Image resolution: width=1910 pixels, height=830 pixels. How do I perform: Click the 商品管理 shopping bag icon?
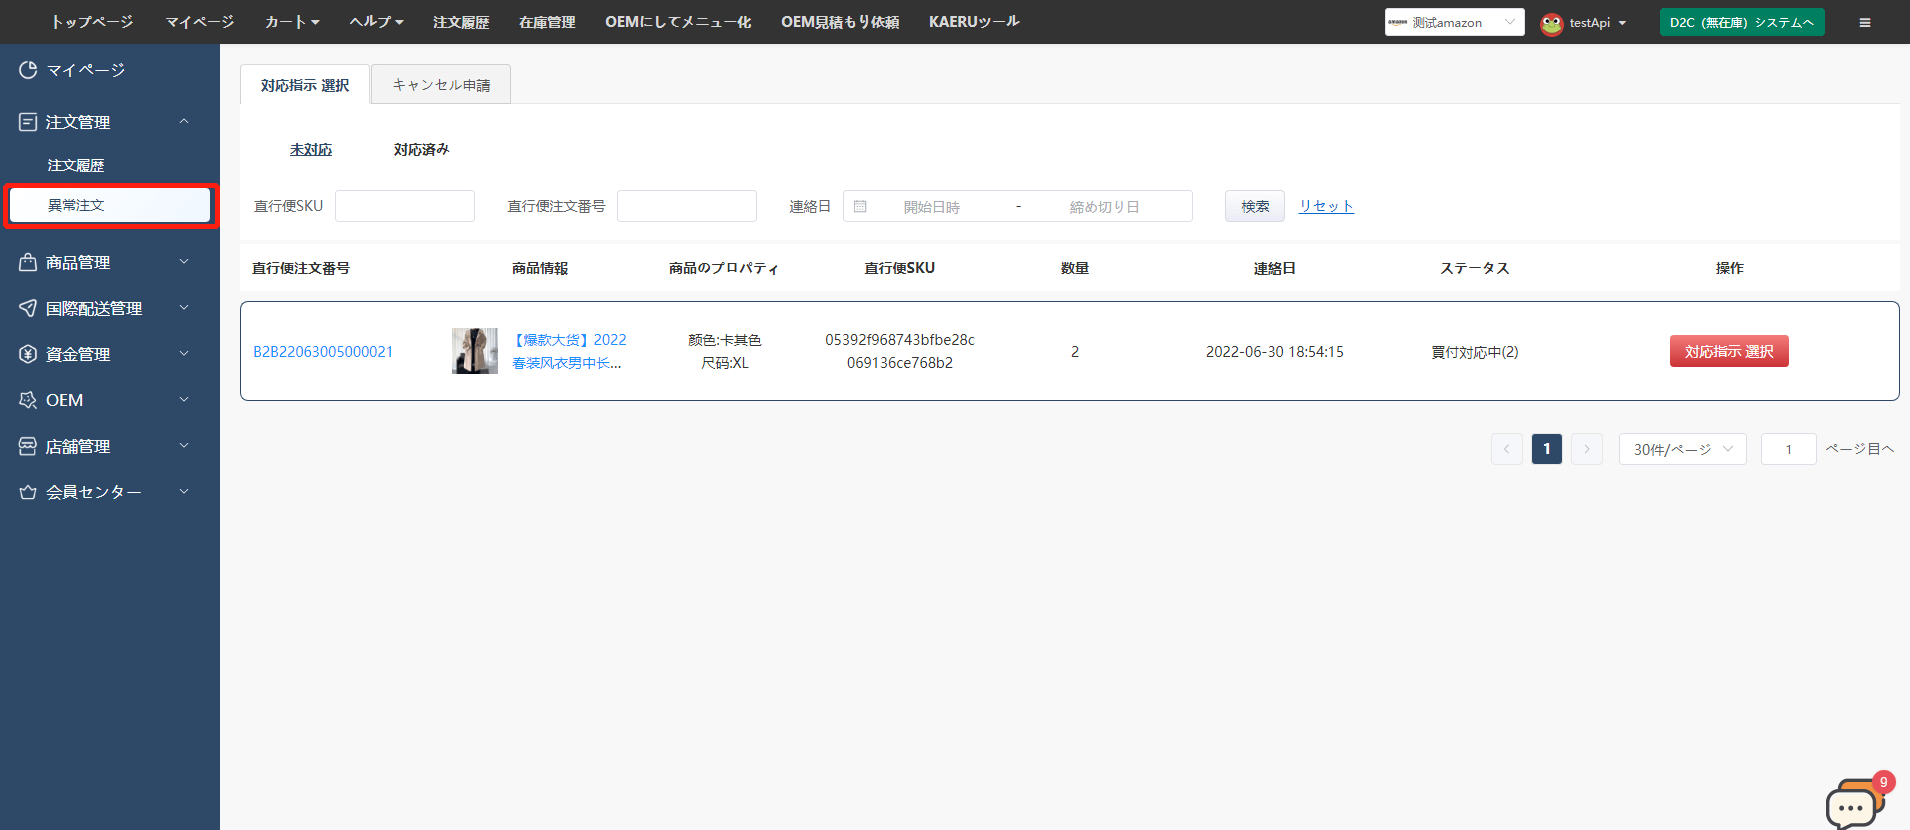(28, 262)
